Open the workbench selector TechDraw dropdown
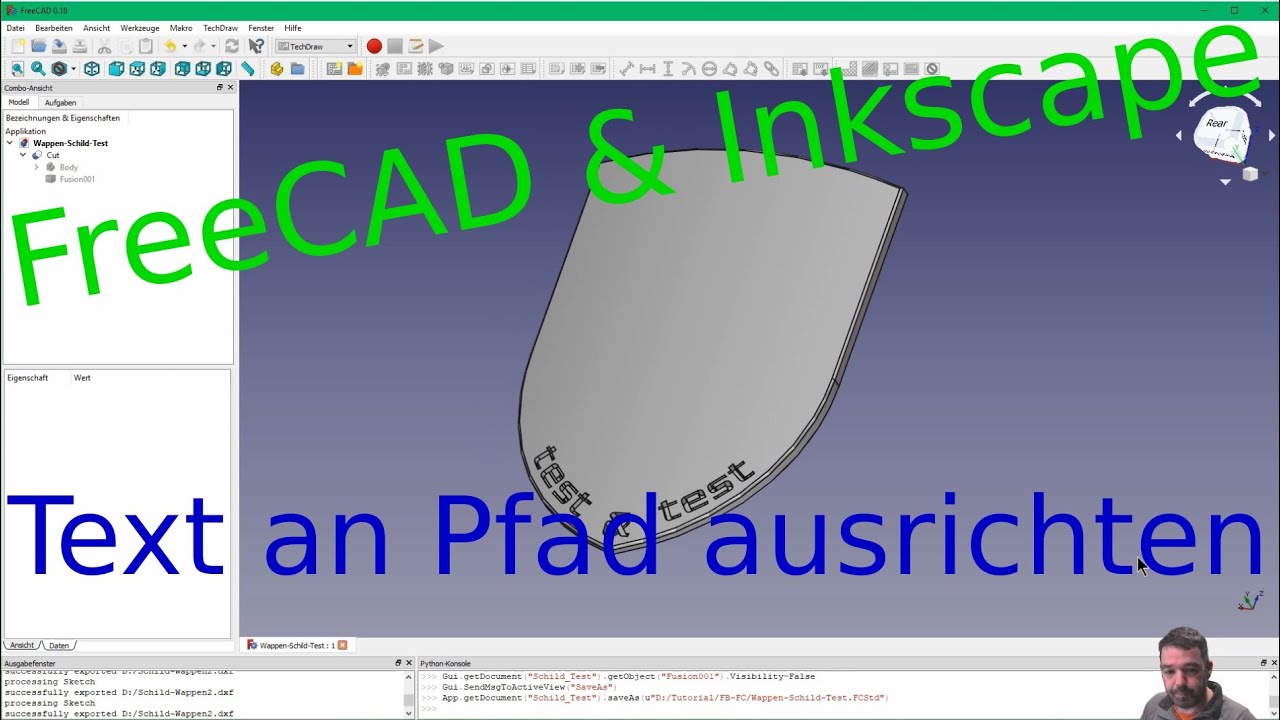This screenshot has width=1280, height=720. pyautogui.click(x=316, y=46)
